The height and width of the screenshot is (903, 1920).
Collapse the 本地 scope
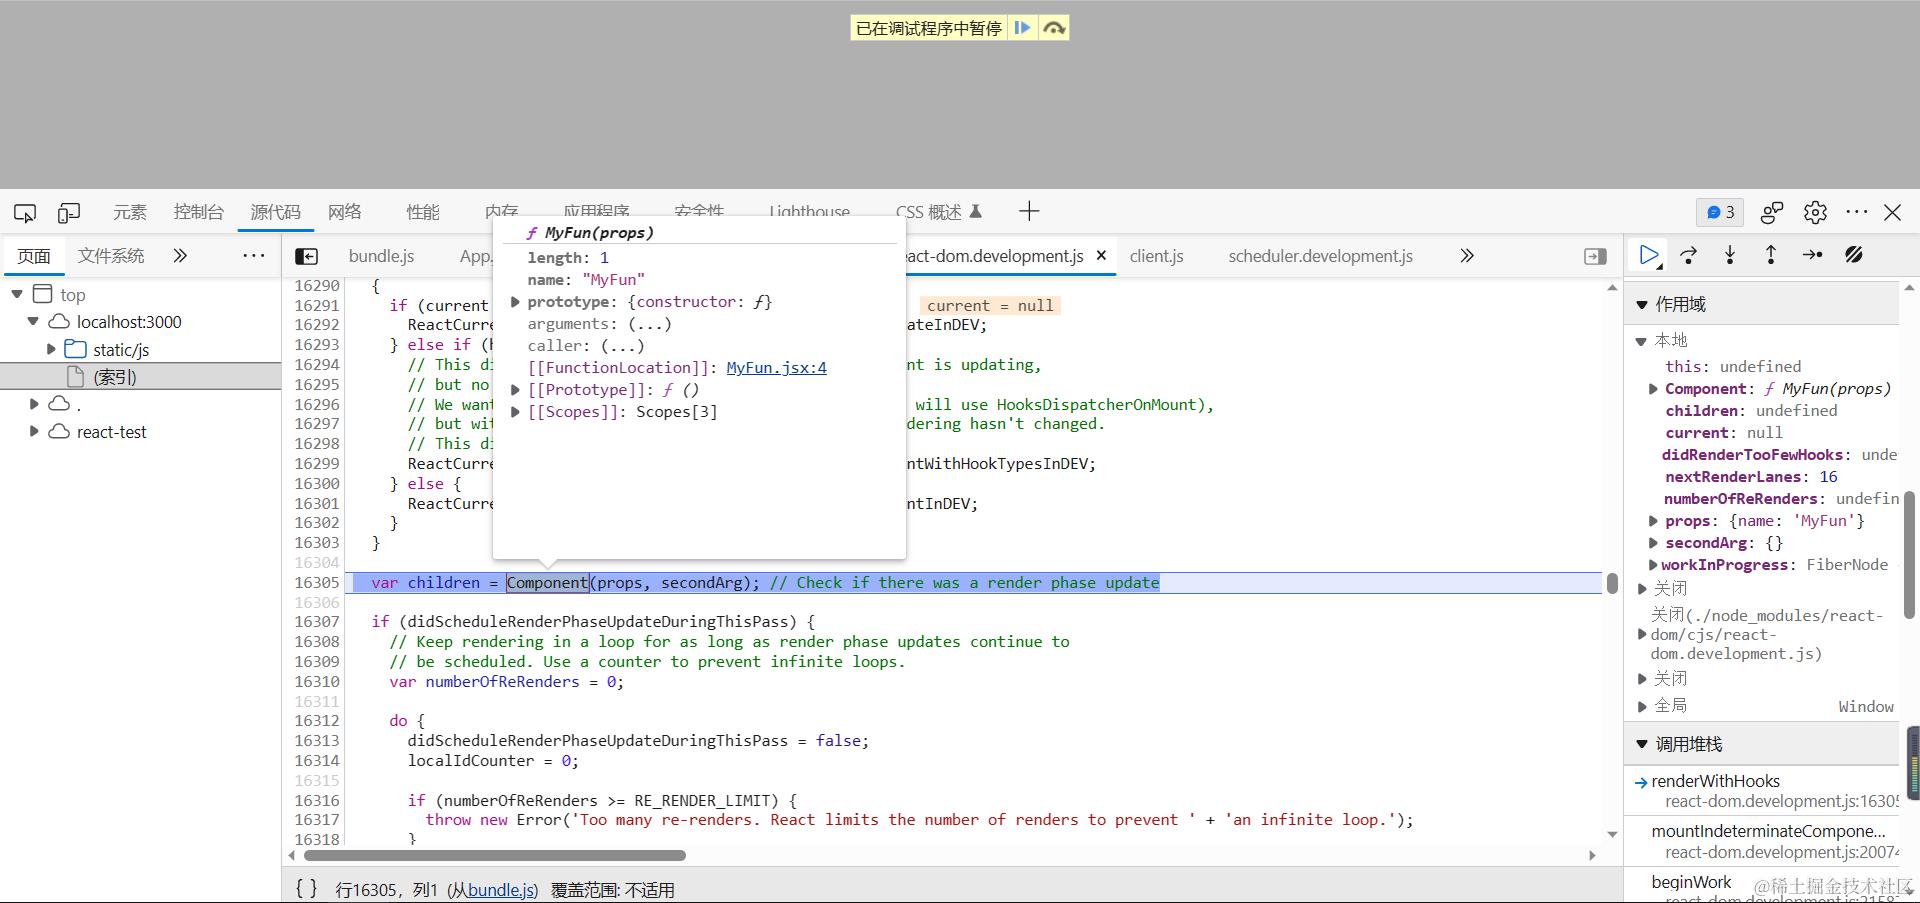[x=1641, y=341]
